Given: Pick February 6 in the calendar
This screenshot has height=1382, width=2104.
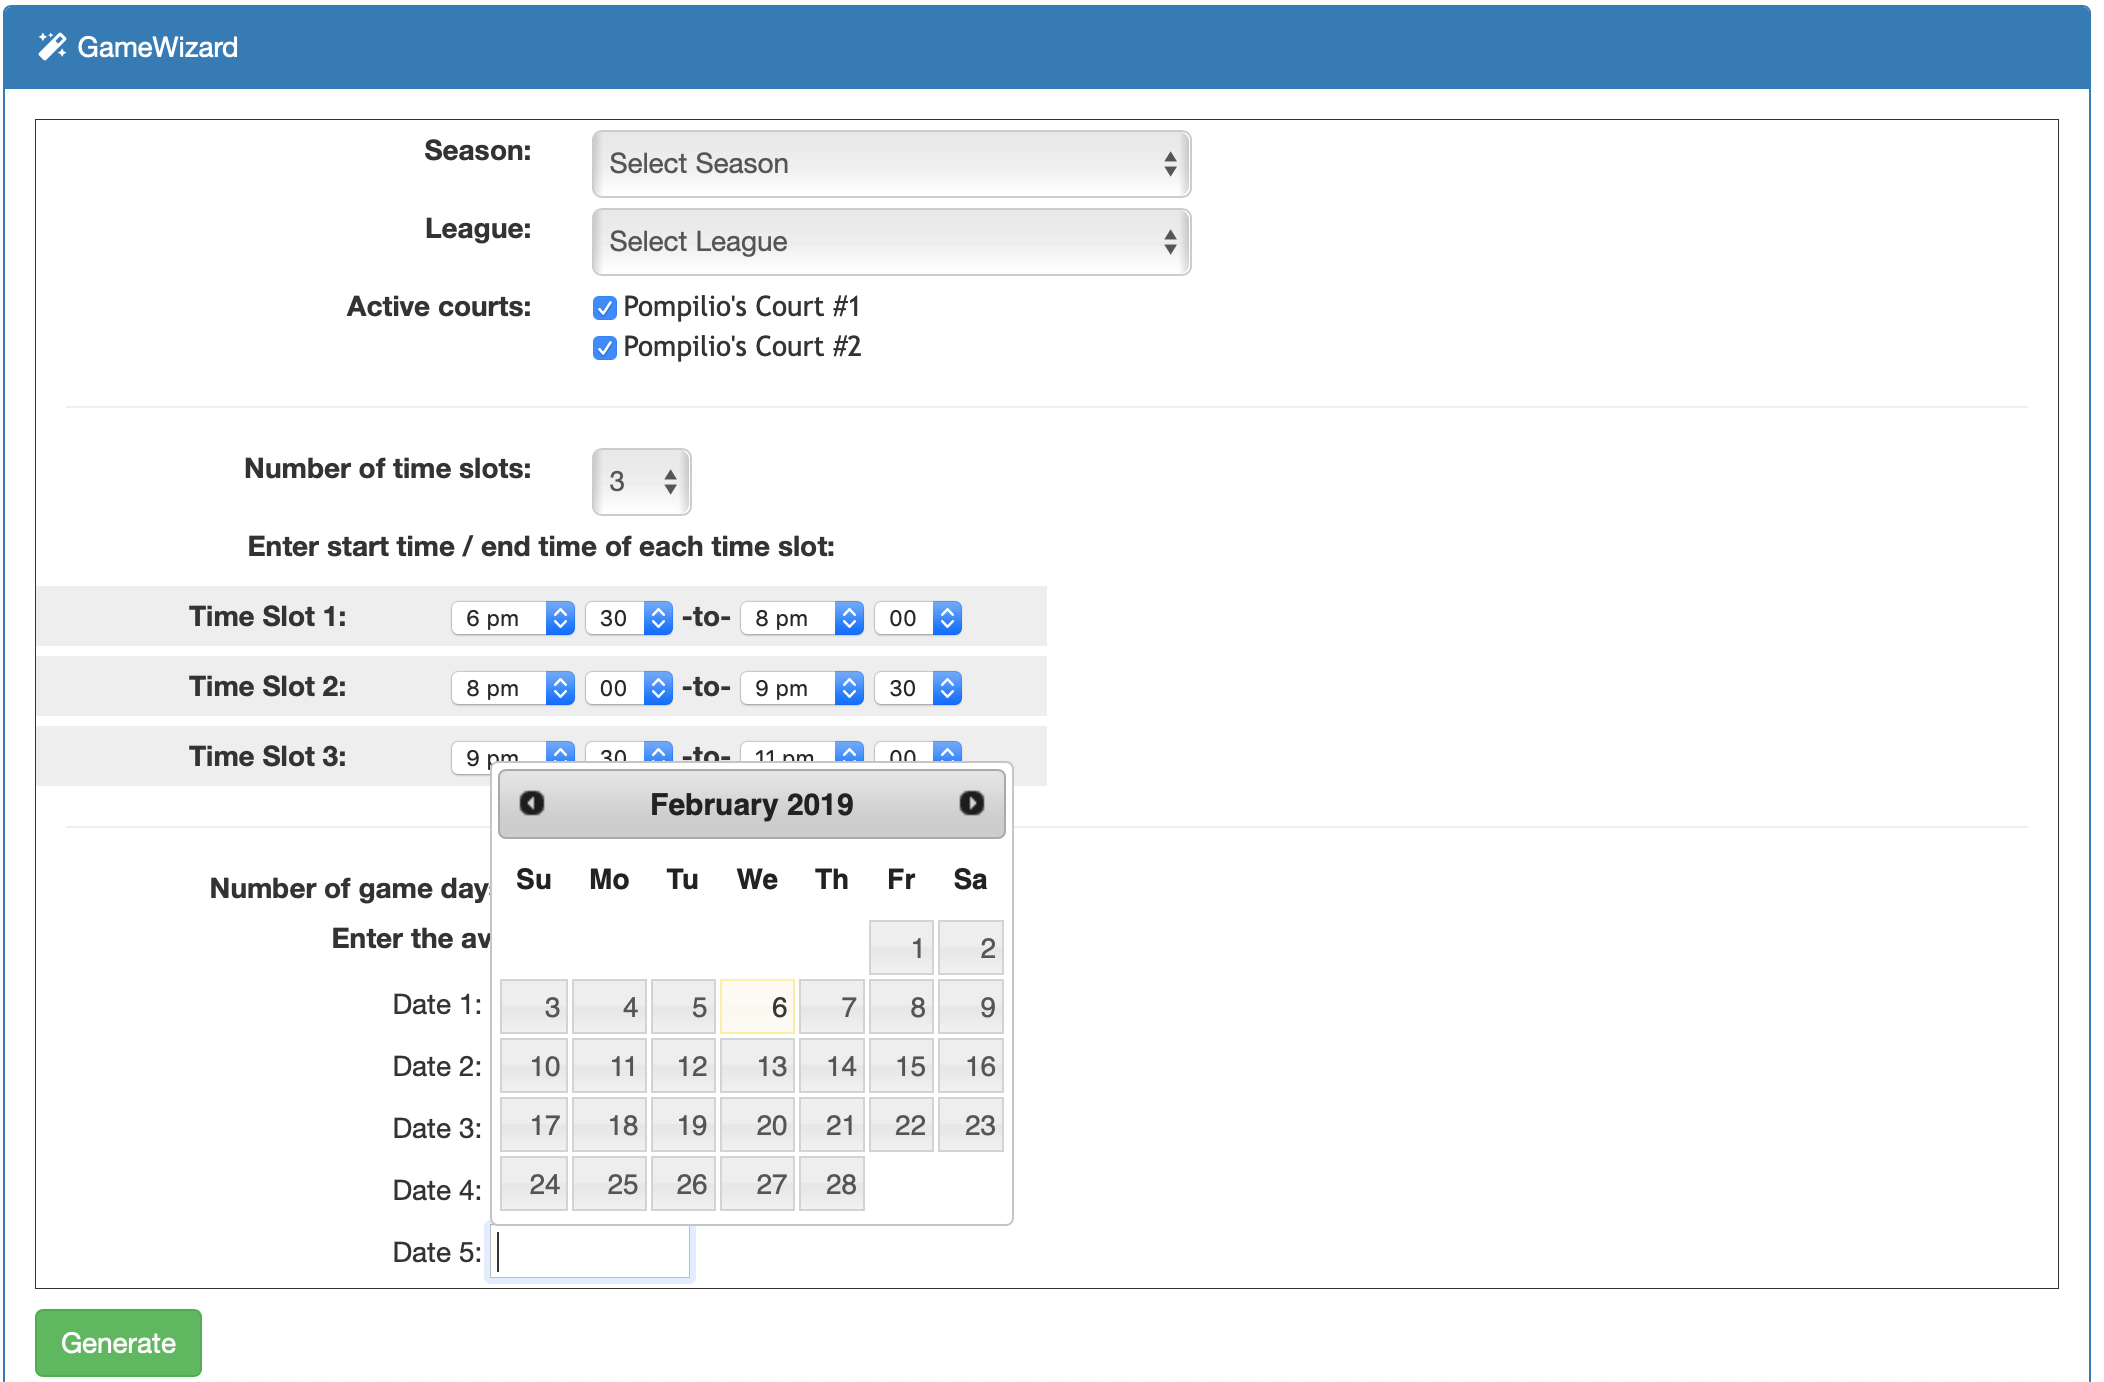Looking at the screenshot, I should click(x=758, y=1007).
